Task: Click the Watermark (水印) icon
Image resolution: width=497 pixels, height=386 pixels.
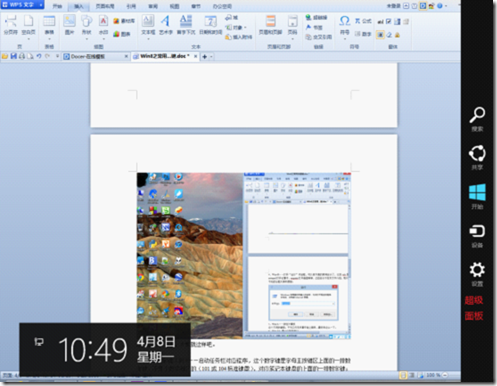Action: (x=103, y=22)
